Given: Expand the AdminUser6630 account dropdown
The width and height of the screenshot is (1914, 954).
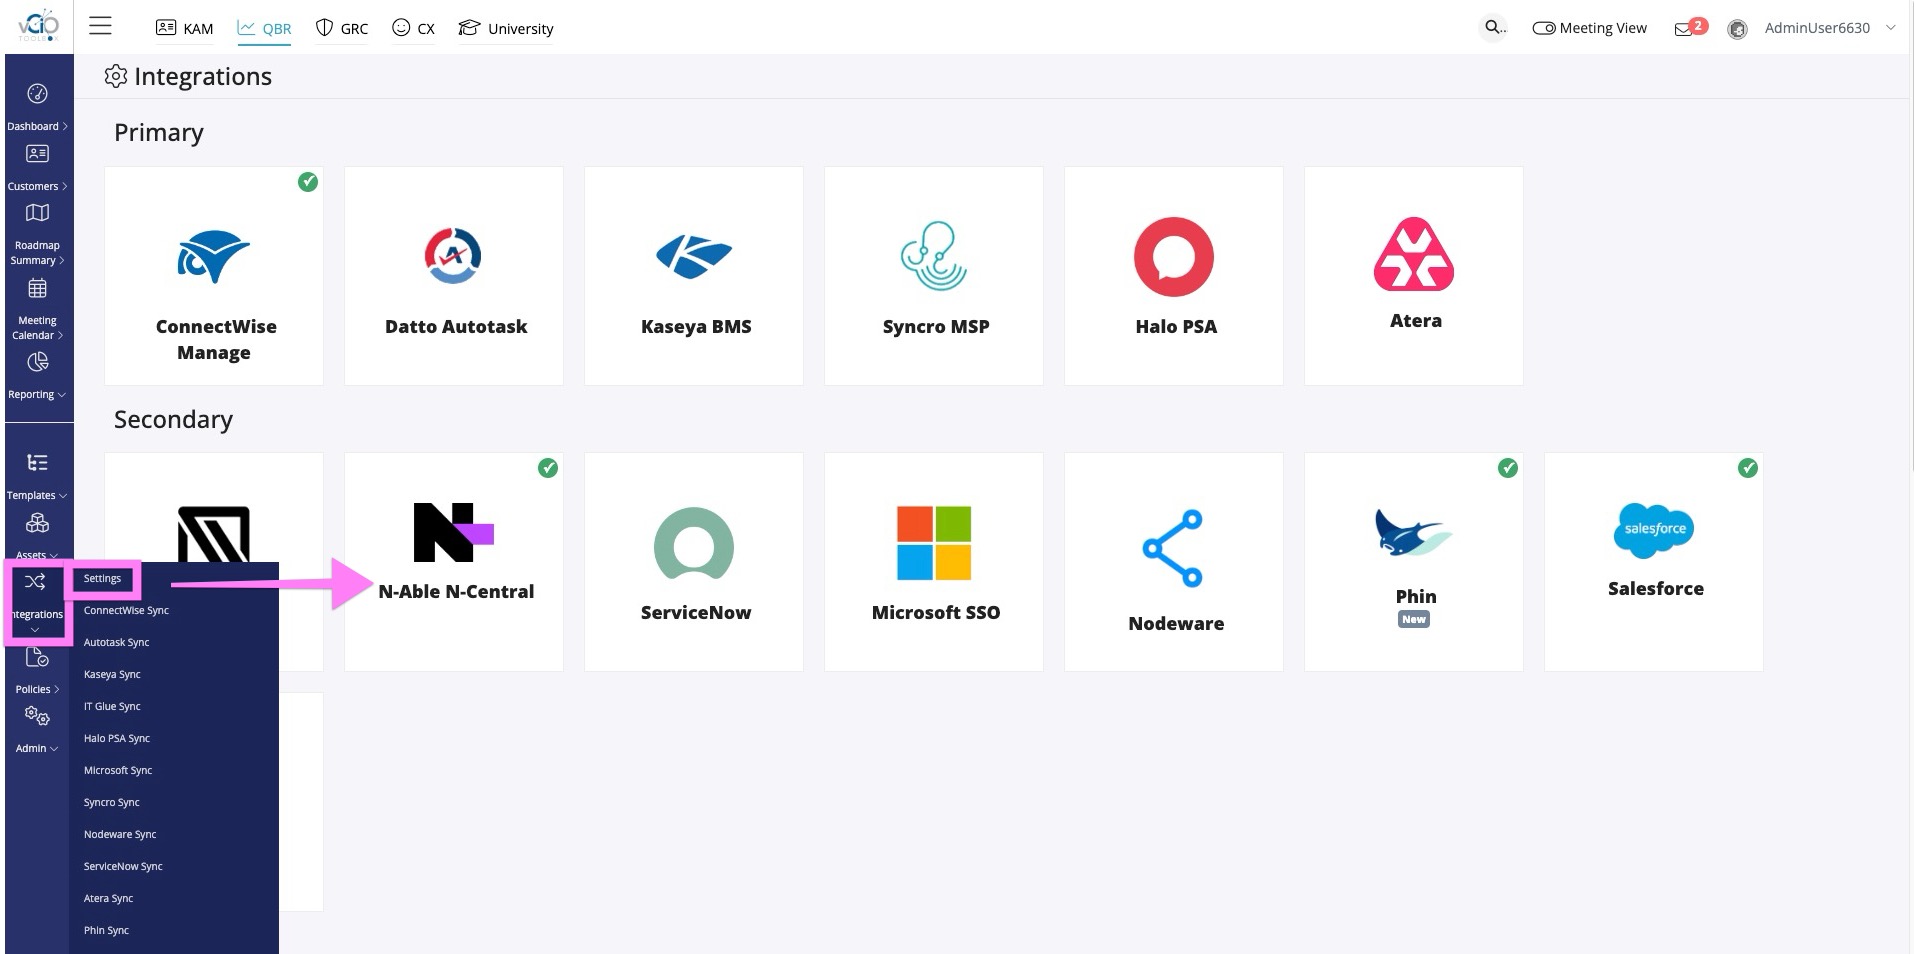Looking at the screenshot, I should point(1890,28).
